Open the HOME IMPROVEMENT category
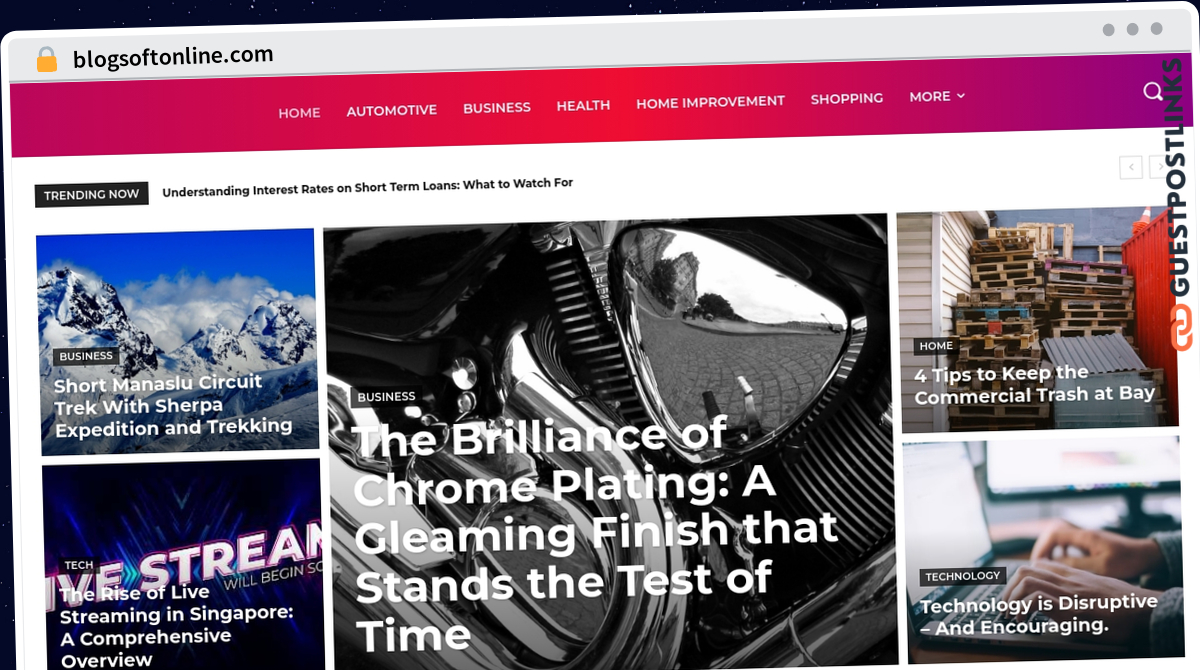 pos(710,101)
